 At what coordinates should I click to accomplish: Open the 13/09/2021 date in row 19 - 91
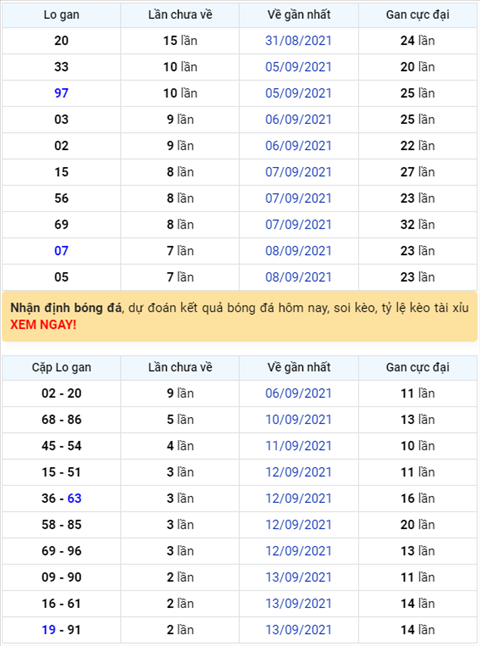[x=298, y=630]
